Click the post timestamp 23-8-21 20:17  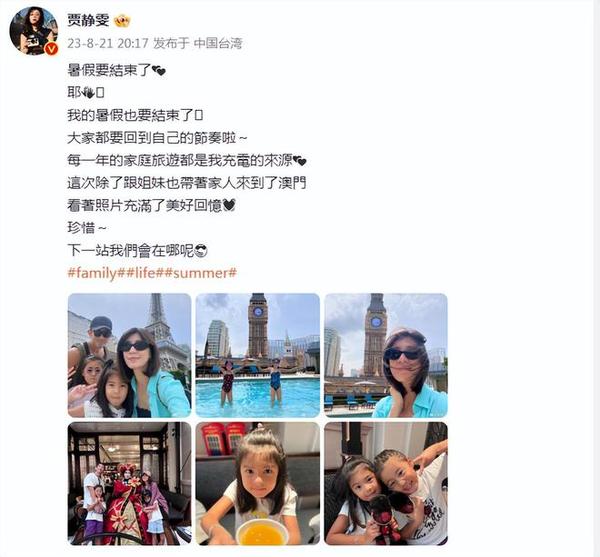[108, 43]
